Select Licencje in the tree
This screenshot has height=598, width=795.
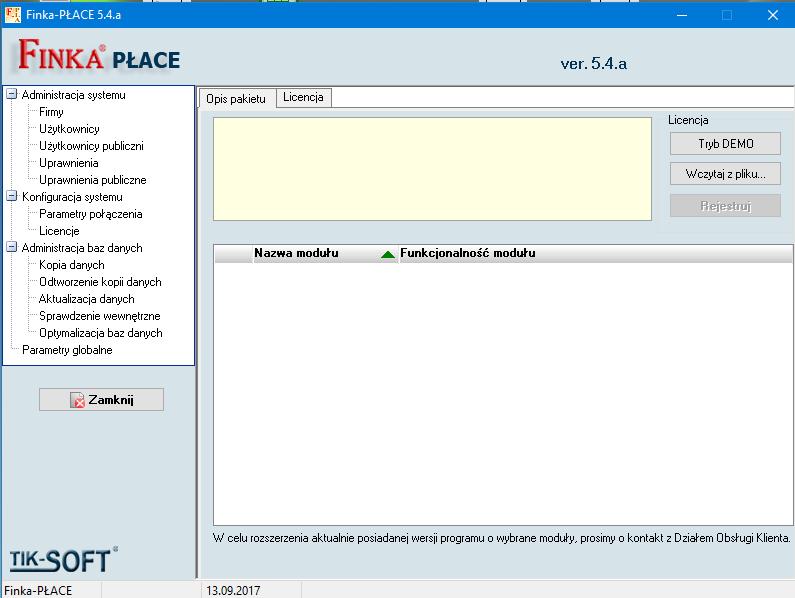coord(59,231)
